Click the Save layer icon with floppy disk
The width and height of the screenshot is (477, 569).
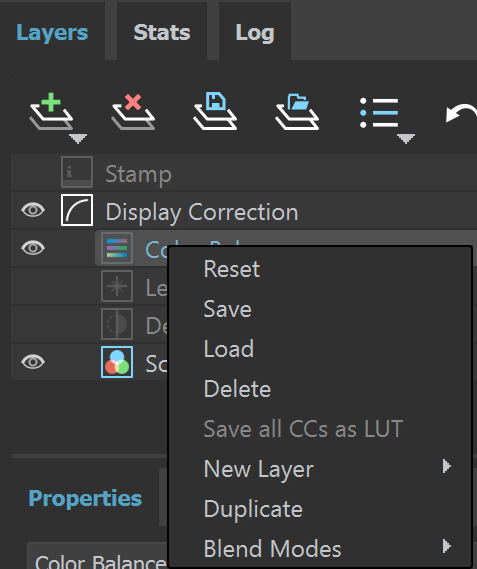(x=215, y=111)
